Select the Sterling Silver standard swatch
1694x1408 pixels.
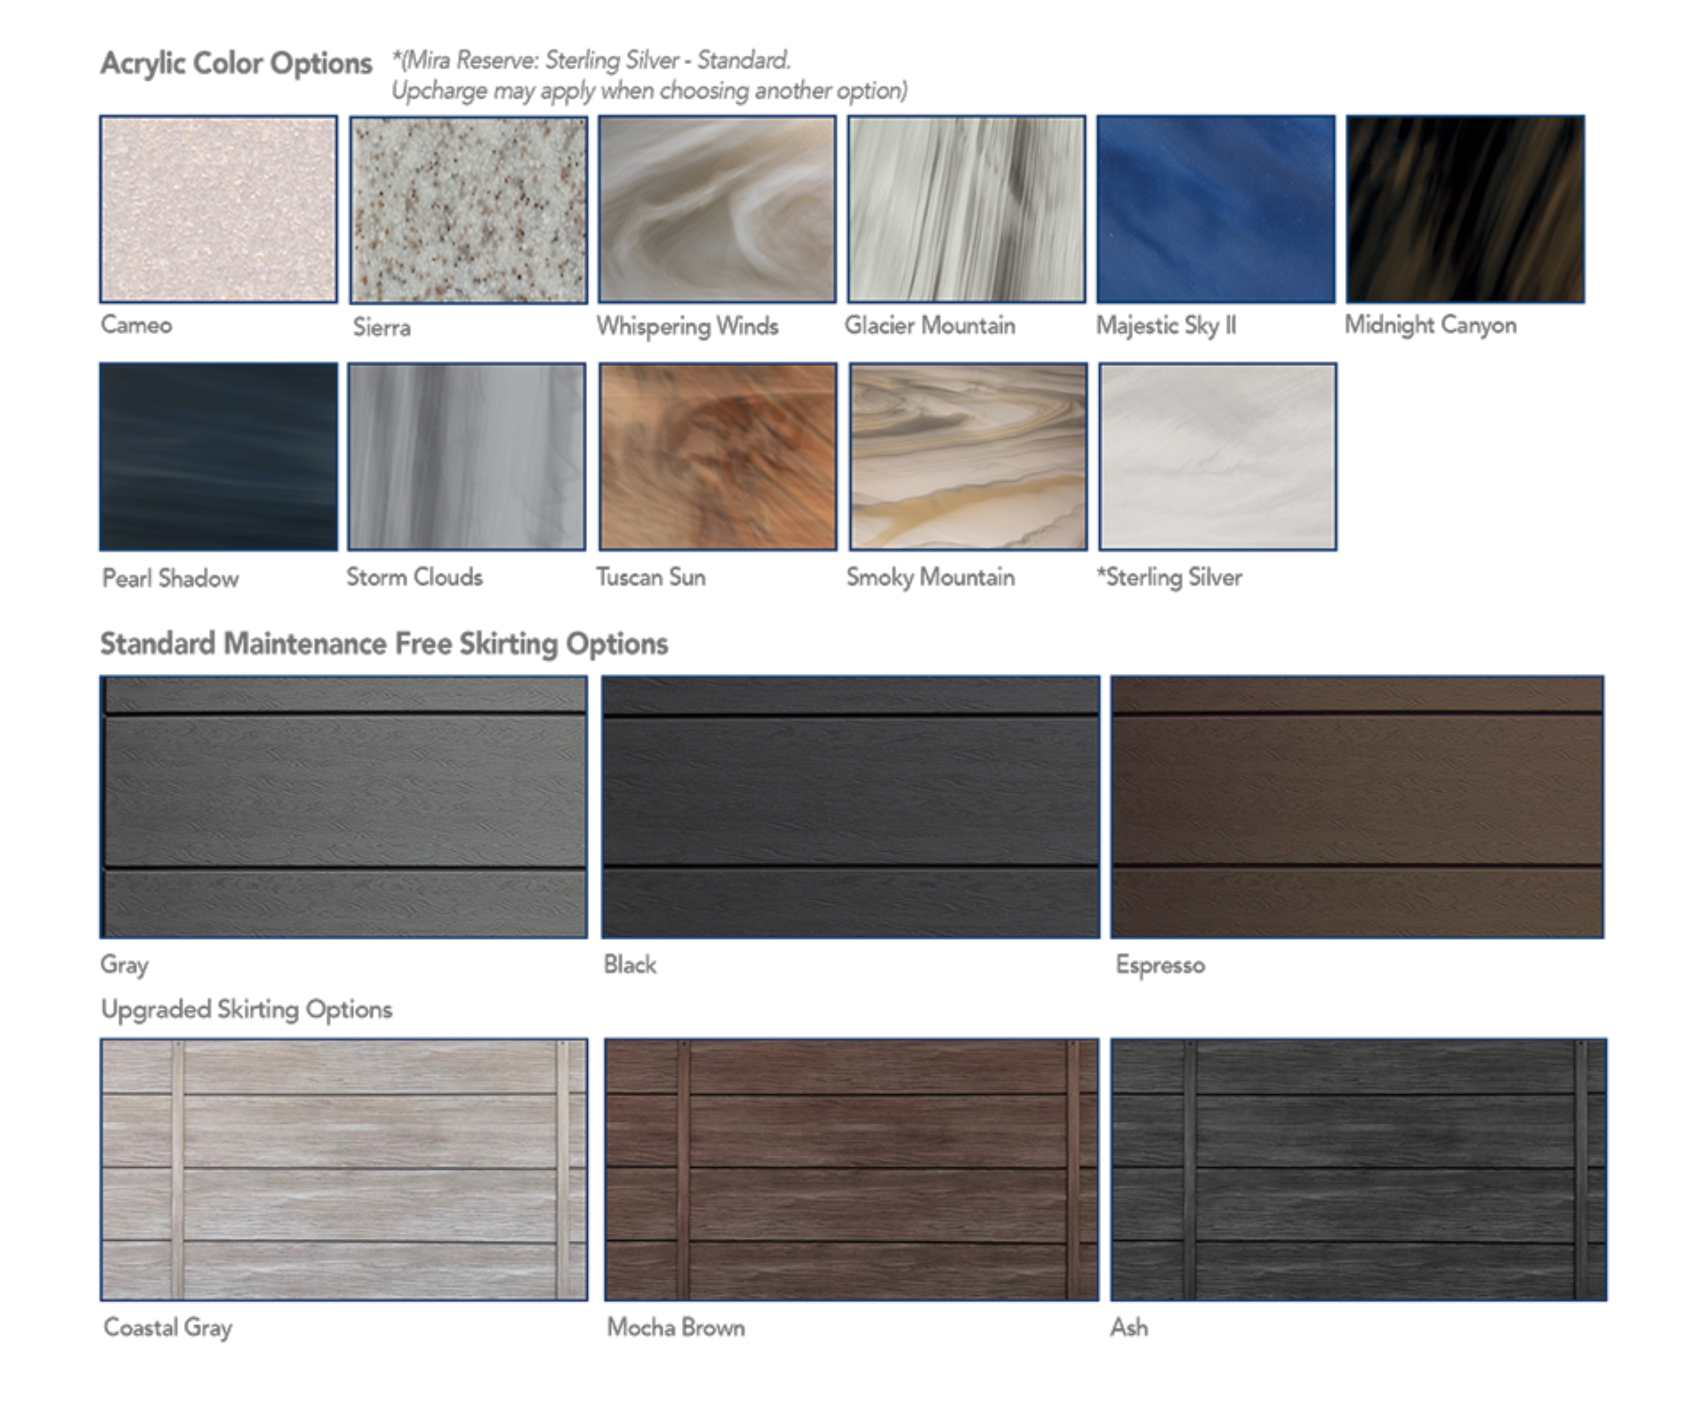tap(1217, 457)
